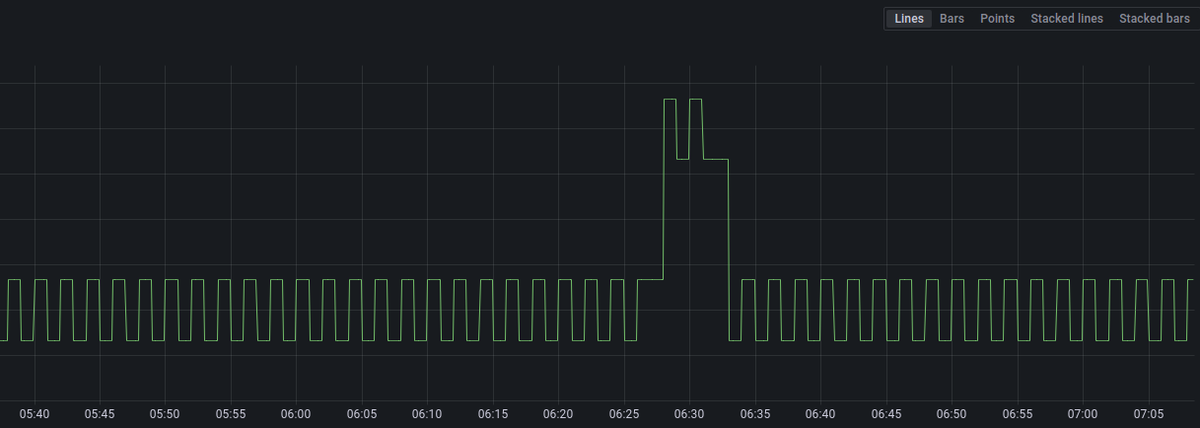Click the 05:45 time axis label

[100, 414]
